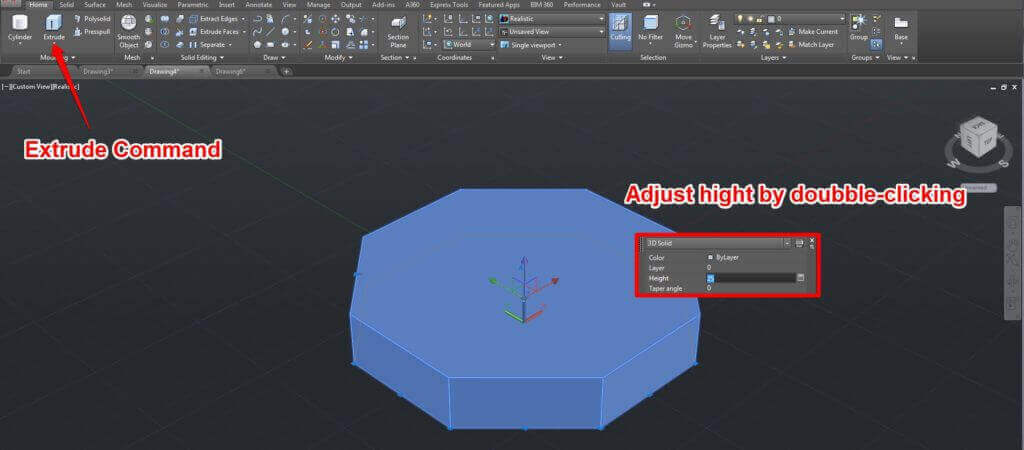Viewport: 1024px width, 450px height.
Task: Click the Home ribbon tab
Action: (39, 5)
